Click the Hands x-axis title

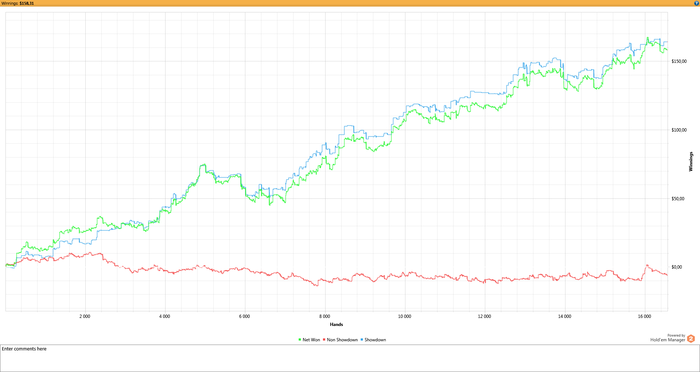click(x=336, y=324)
